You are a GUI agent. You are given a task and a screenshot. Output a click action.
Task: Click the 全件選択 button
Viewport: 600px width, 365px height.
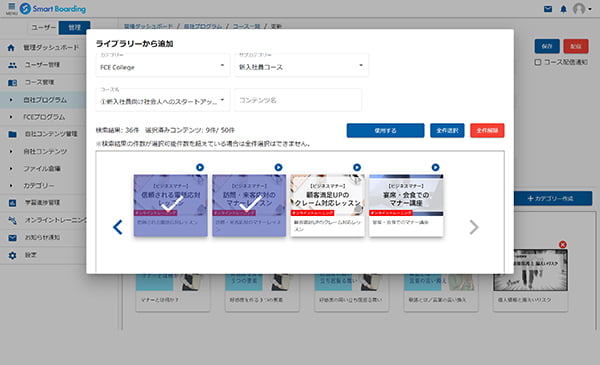pos(447,130)
